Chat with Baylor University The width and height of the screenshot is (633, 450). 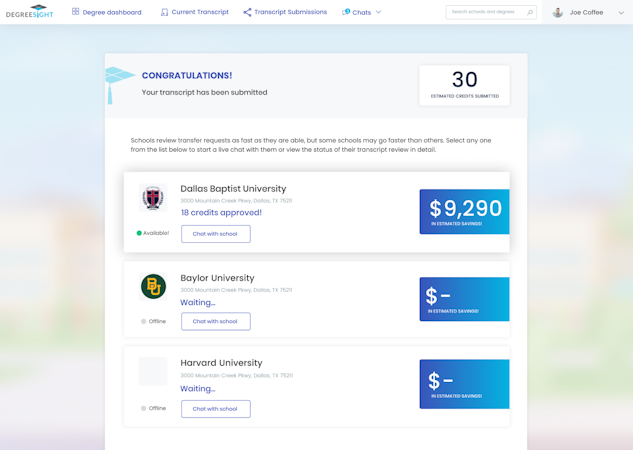pos(215,321)
